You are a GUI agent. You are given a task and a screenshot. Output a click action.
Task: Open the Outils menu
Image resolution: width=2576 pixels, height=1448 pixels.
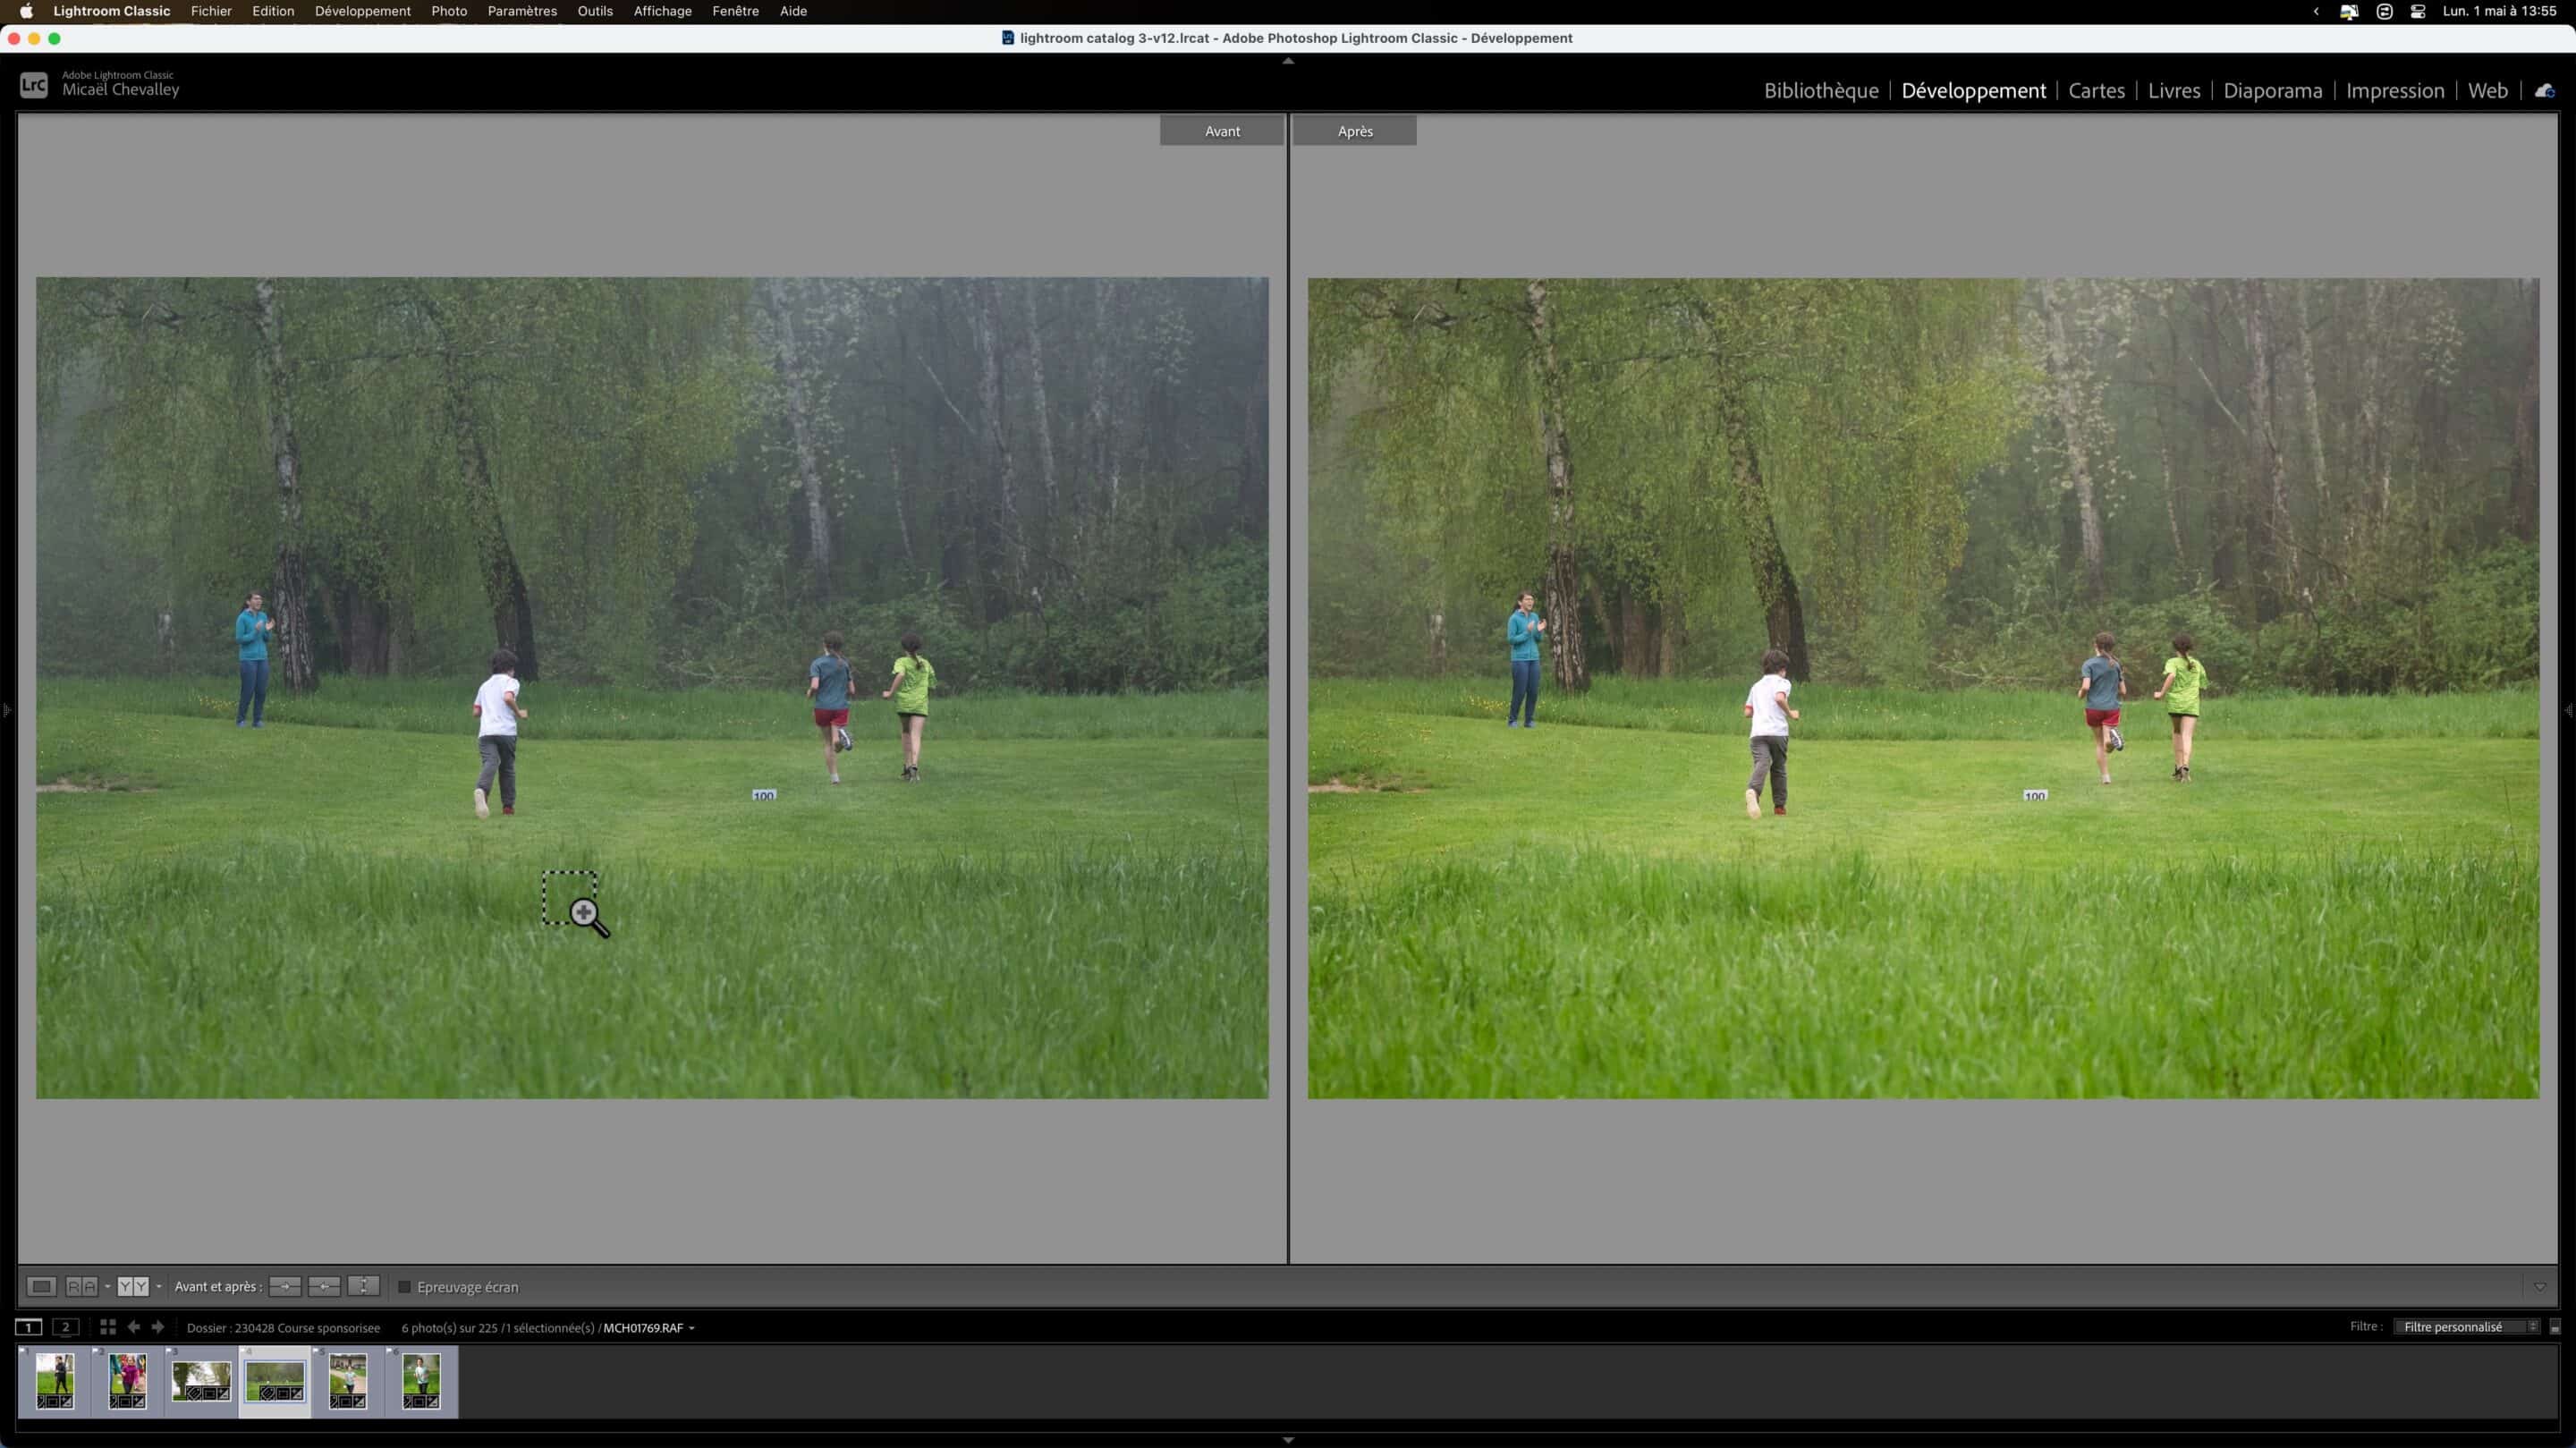pos(595,11)
